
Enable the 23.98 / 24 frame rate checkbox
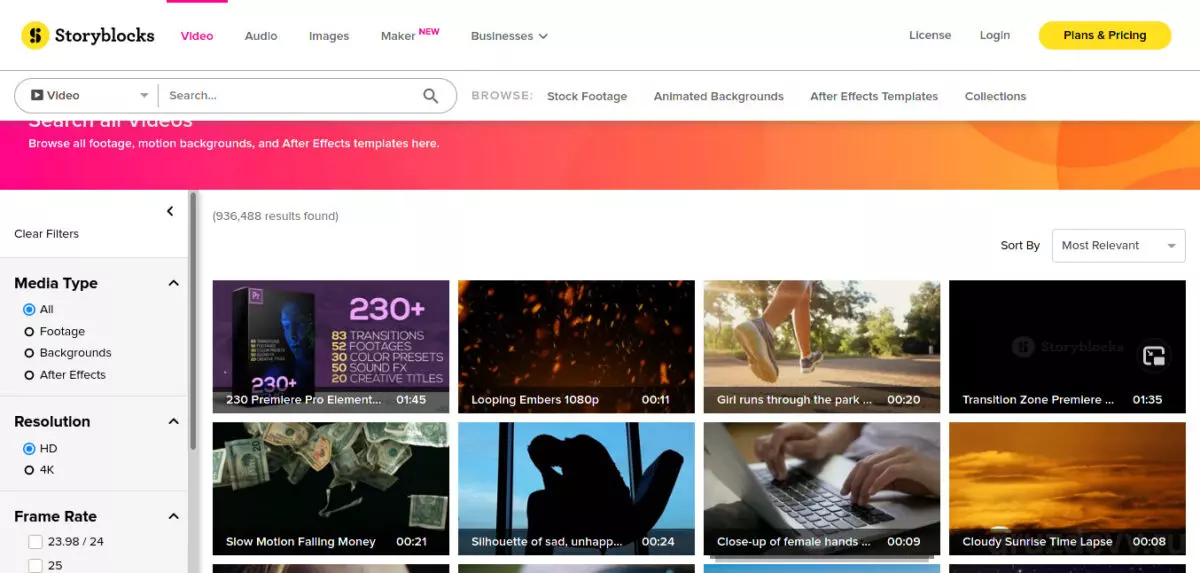click(x=35, y=542)
